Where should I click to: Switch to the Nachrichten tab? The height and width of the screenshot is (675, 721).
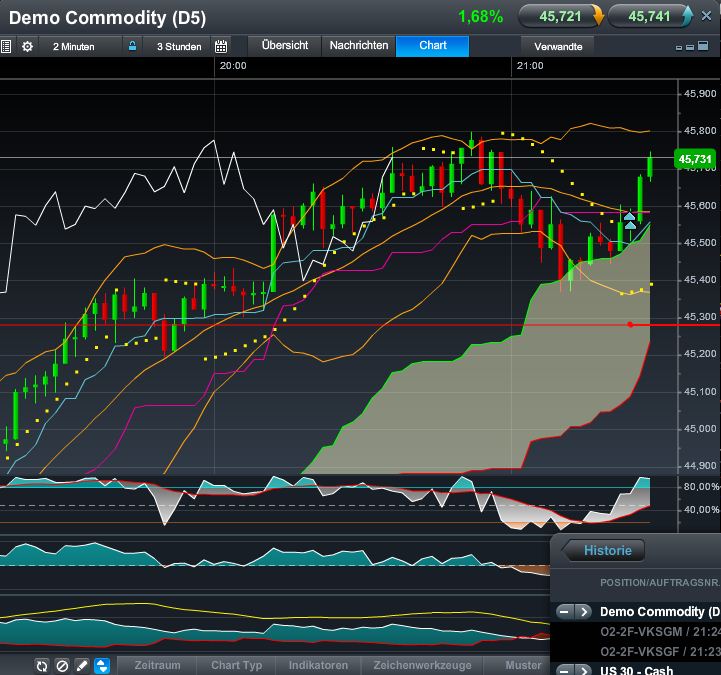point(359,46)
